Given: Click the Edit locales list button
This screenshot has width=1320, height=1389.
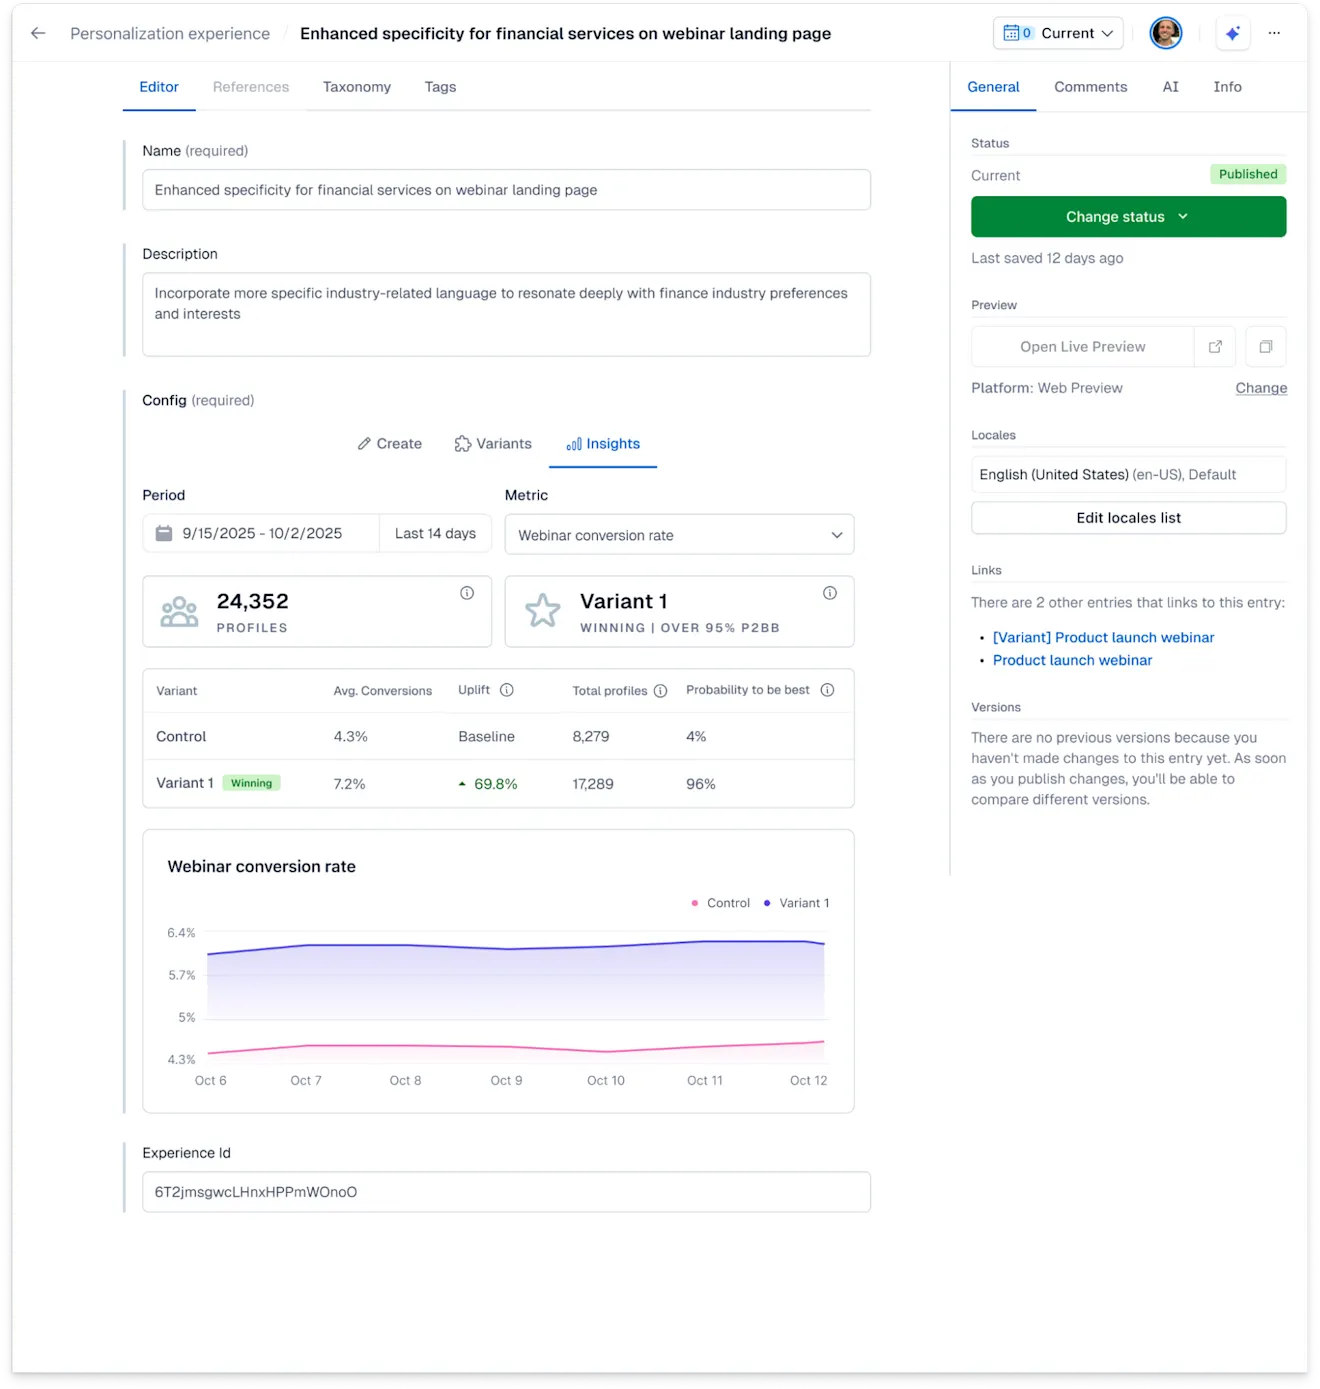Looking at the screenshot, I should pyautogui.click(x=1128, y=518).
